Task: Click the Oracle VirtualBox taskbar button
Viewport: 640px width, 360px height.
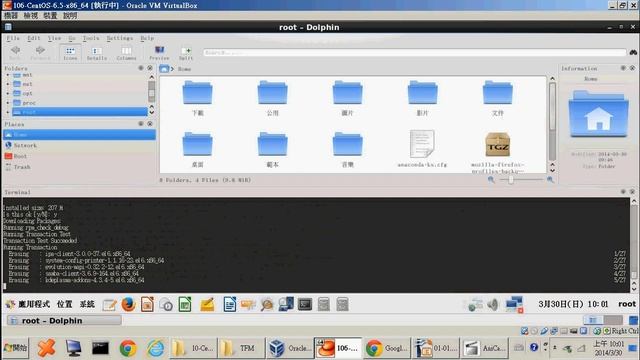Action: click(x=289, y=348)
